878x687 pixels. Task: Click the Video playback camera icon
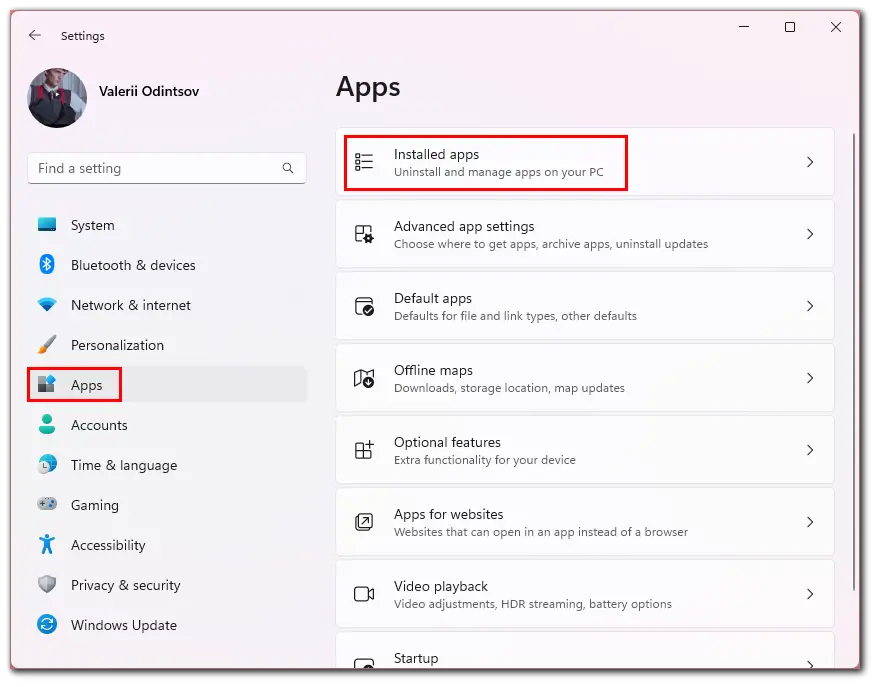click(364, 594)
